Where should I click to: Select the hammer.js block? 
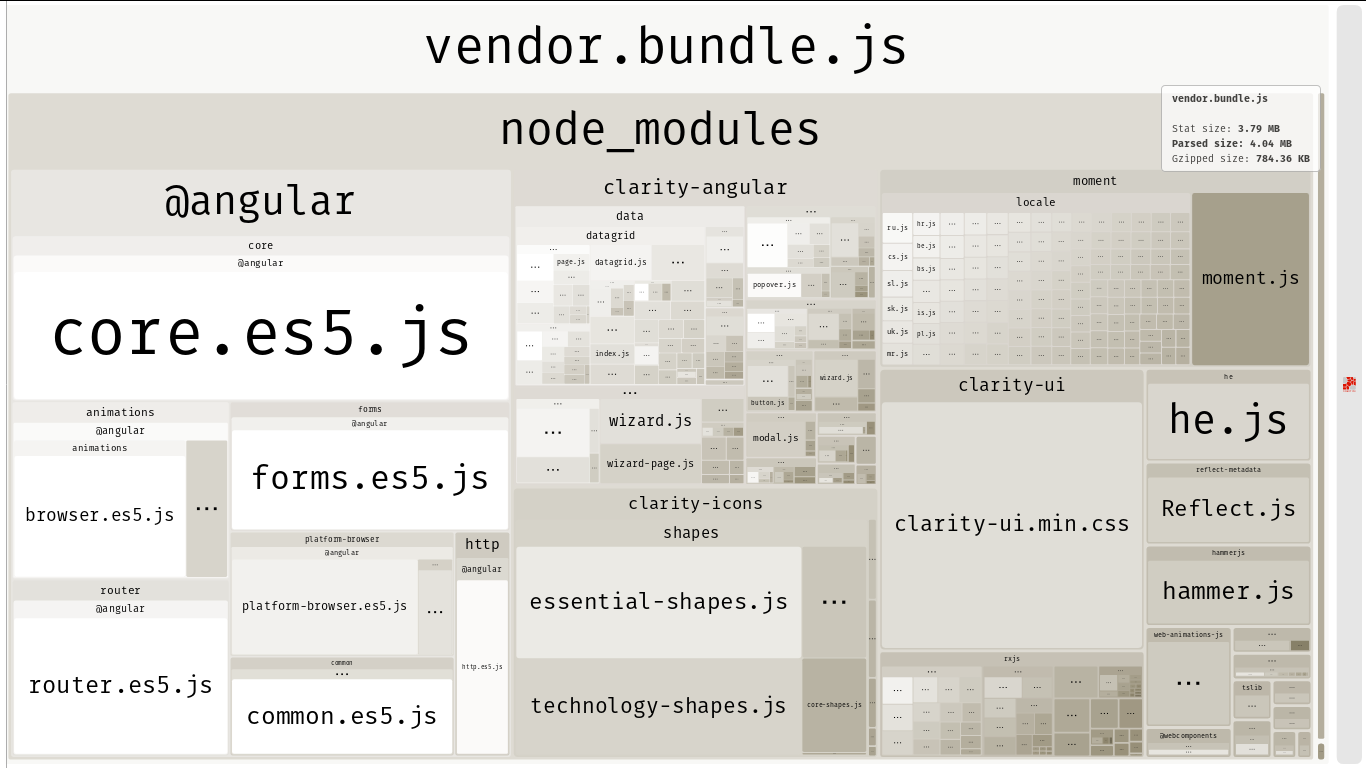[1228, 592]
